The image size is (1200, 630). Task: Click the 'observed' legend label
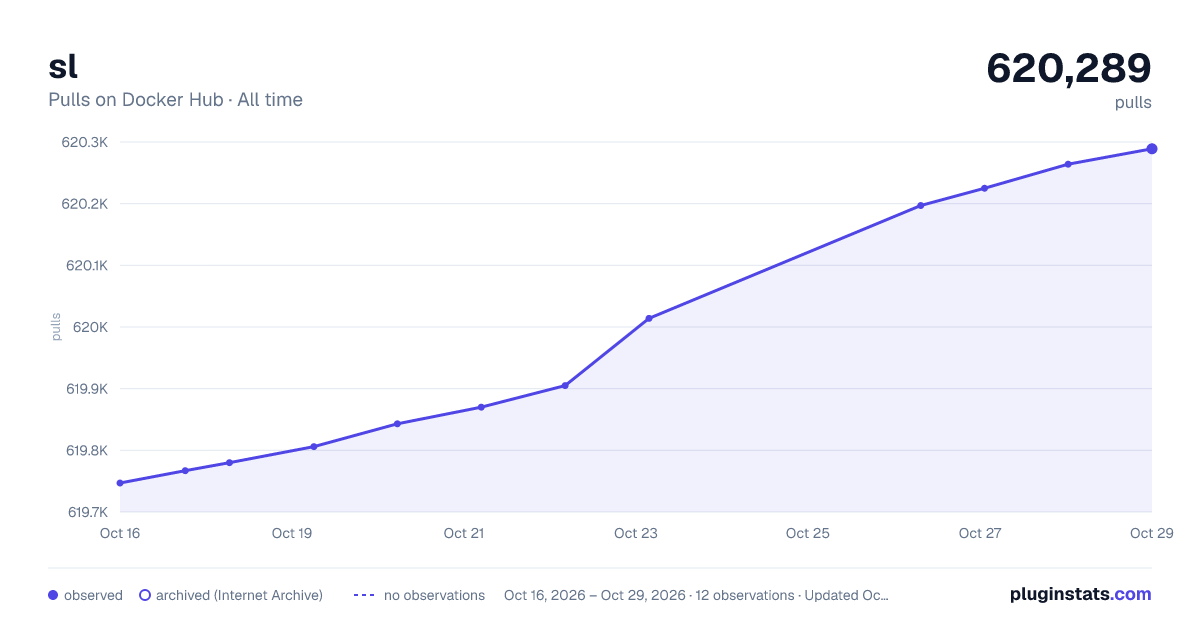click(93, 595)
